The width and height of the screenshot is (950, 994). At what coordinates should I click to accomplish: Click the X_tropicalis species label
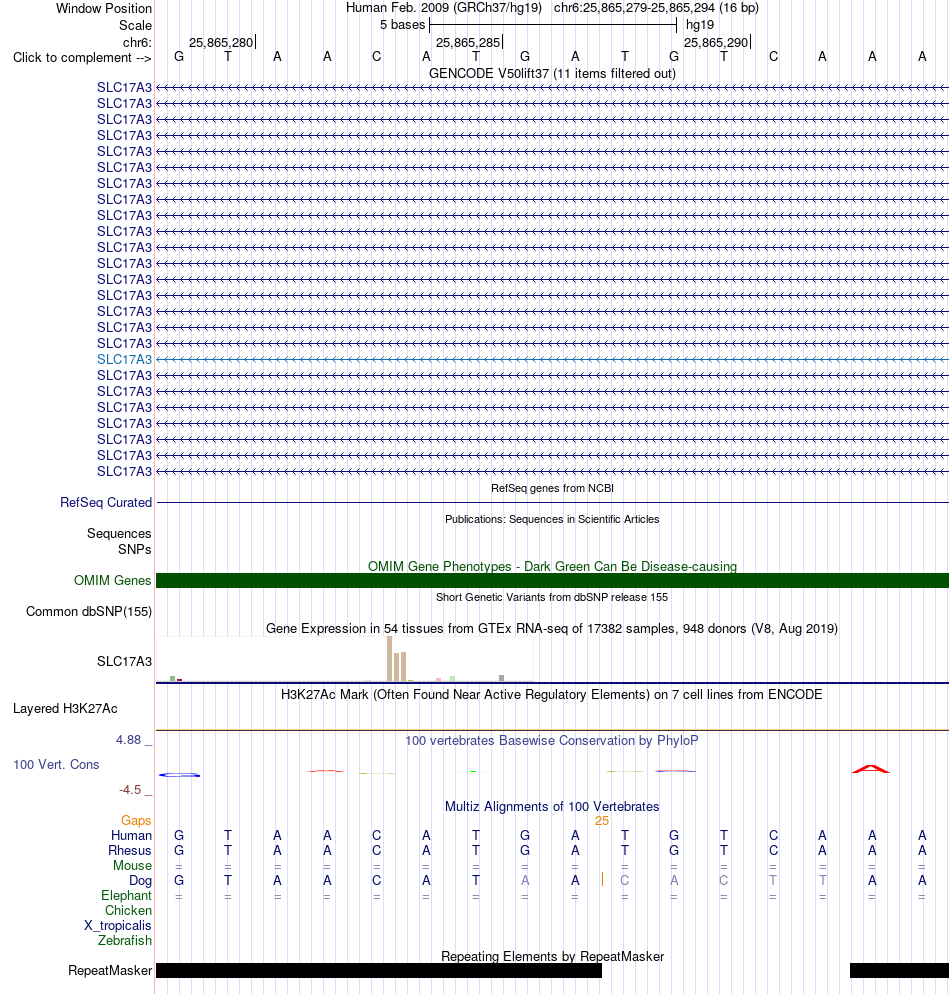click(118, 926)
